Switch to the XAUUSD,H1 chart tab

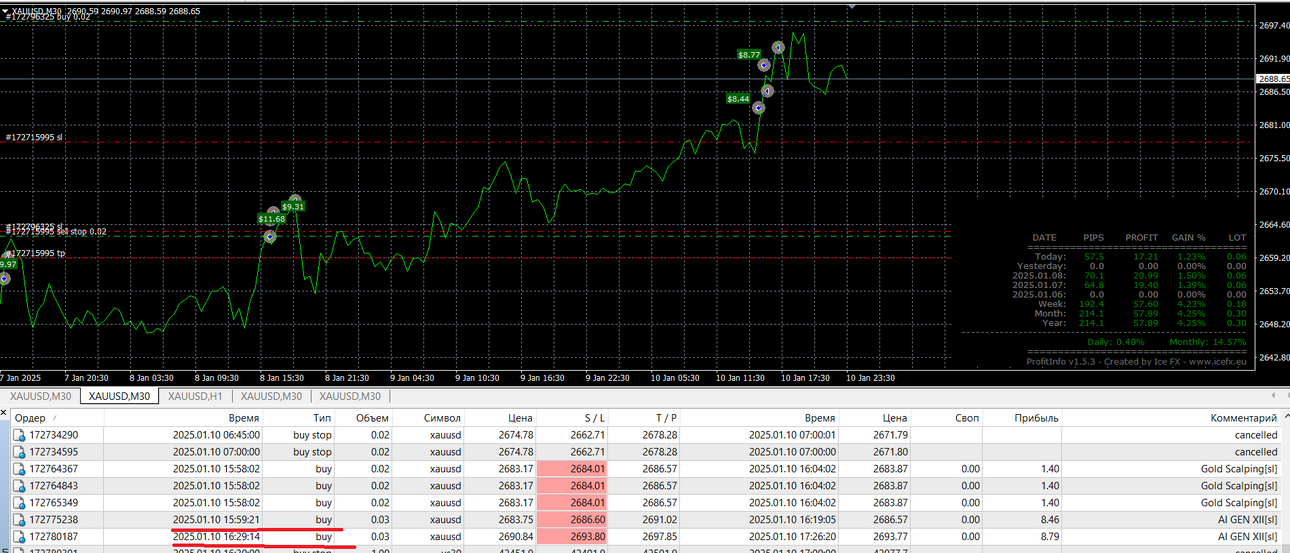point(195,396)
